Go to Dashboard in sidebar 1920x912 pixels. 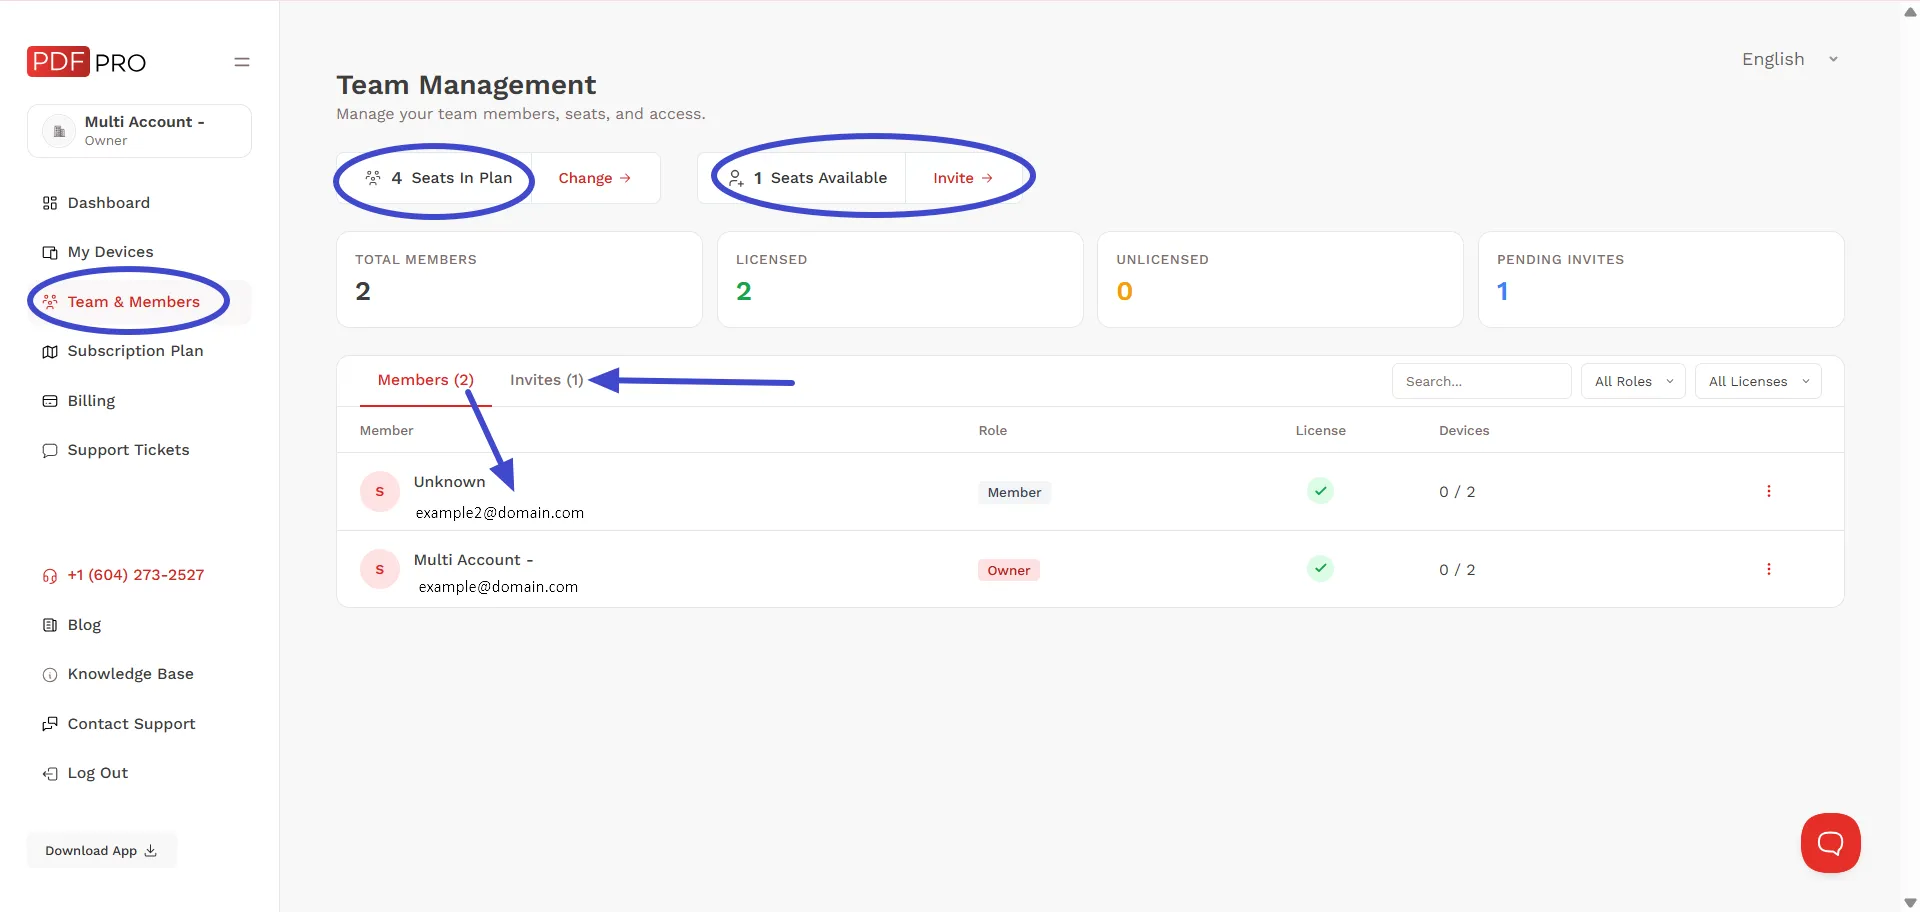97,203
